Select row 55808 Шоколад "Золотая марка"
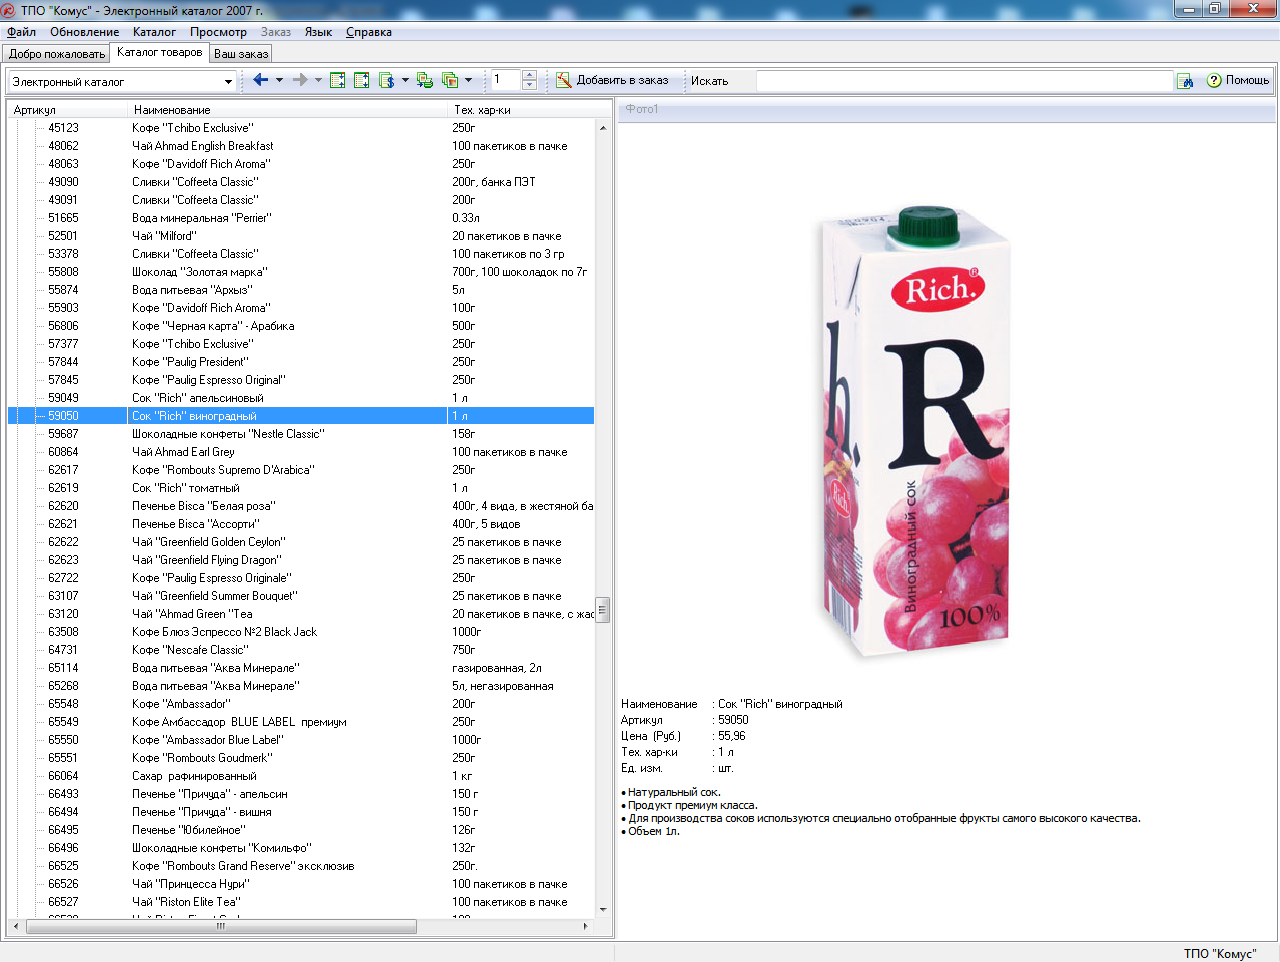 coord(301,272)
